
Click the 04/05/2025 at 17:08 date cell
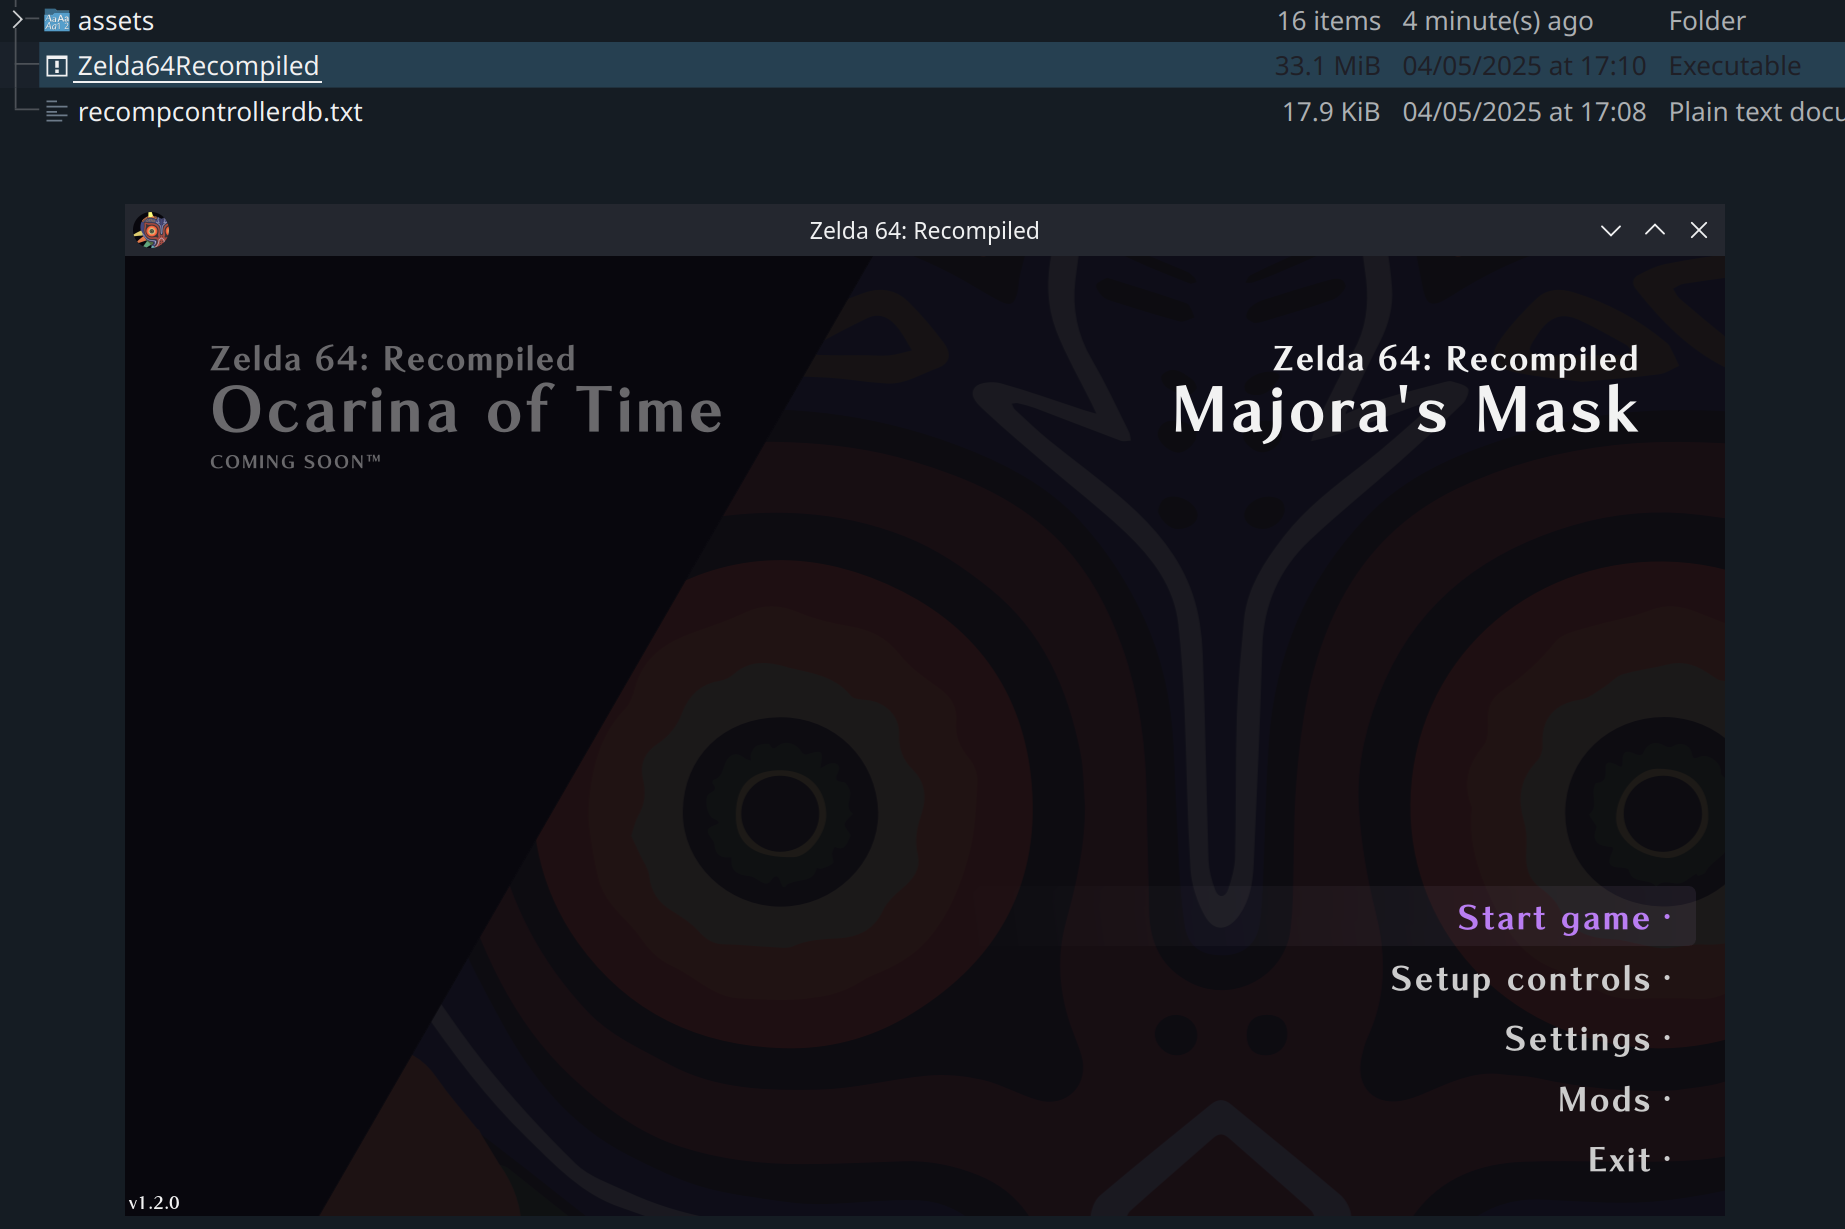pos(1524,112)
